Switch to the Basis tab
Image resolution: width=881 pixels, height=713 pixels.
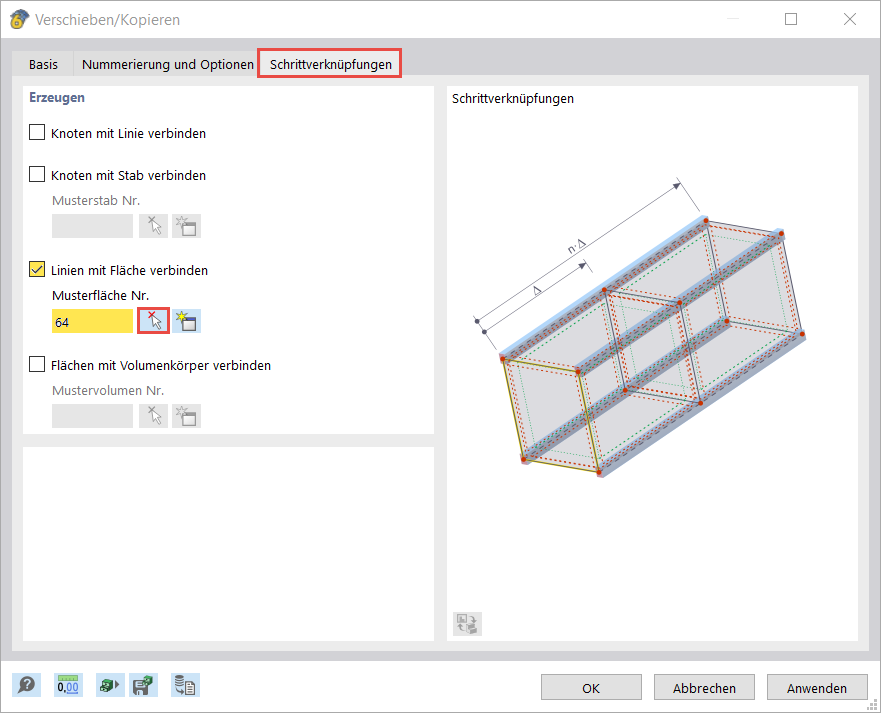[x=43, y=63]
